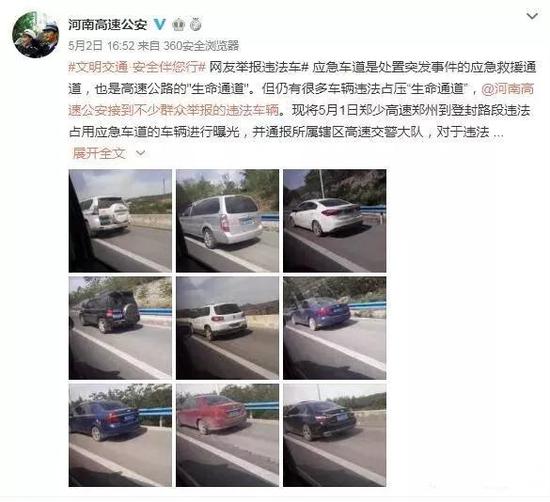Open the post options chevron menu
Viewport: 550px width, 502px height.
click(x=532, y=16)
